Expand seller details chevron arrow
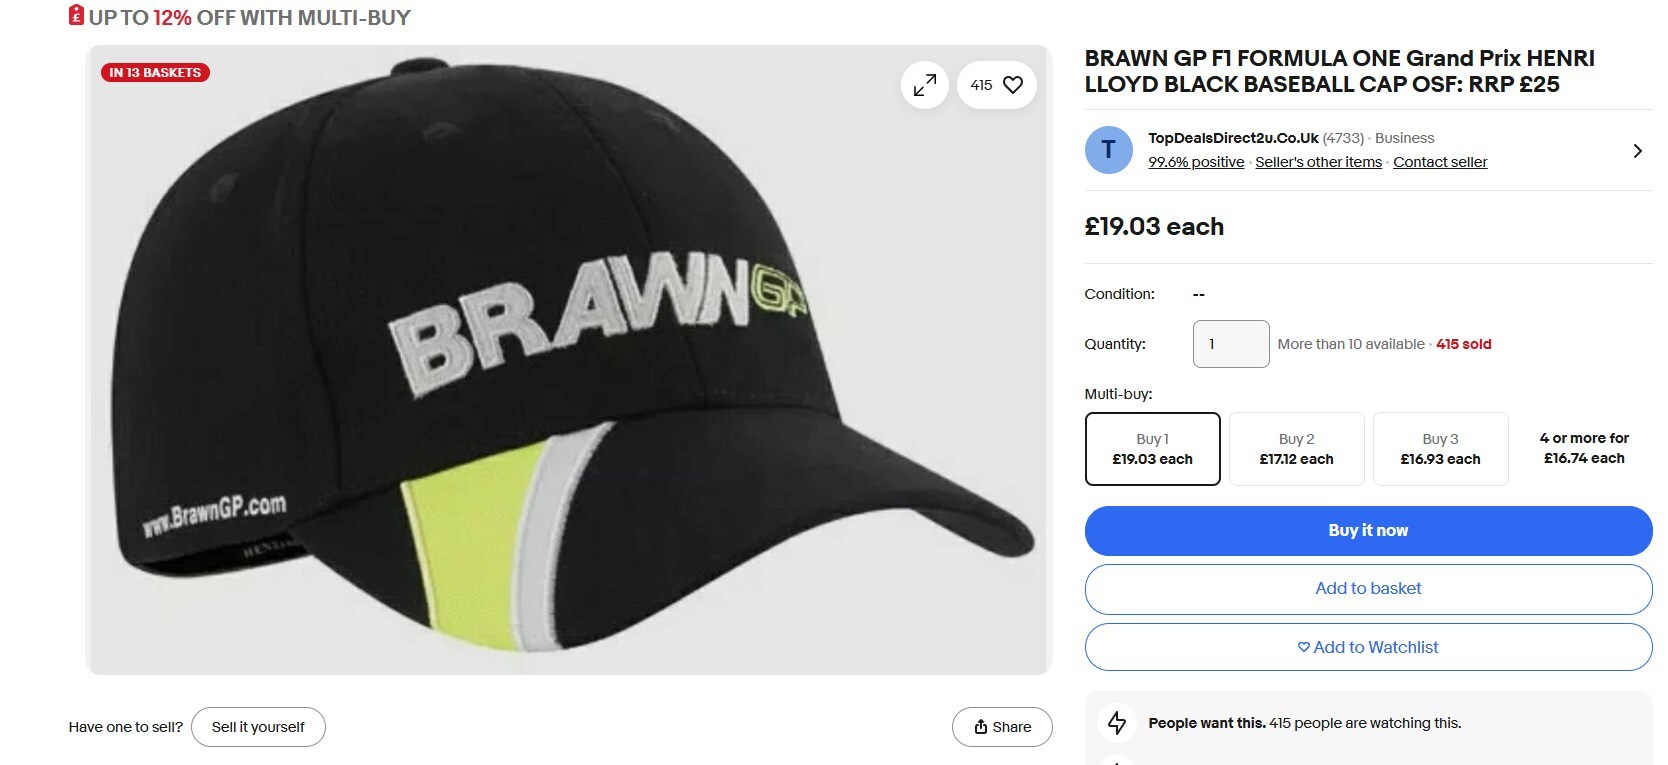This screenshot has height=765, width=1668. pyautogui.click(x=1637, y=151)
